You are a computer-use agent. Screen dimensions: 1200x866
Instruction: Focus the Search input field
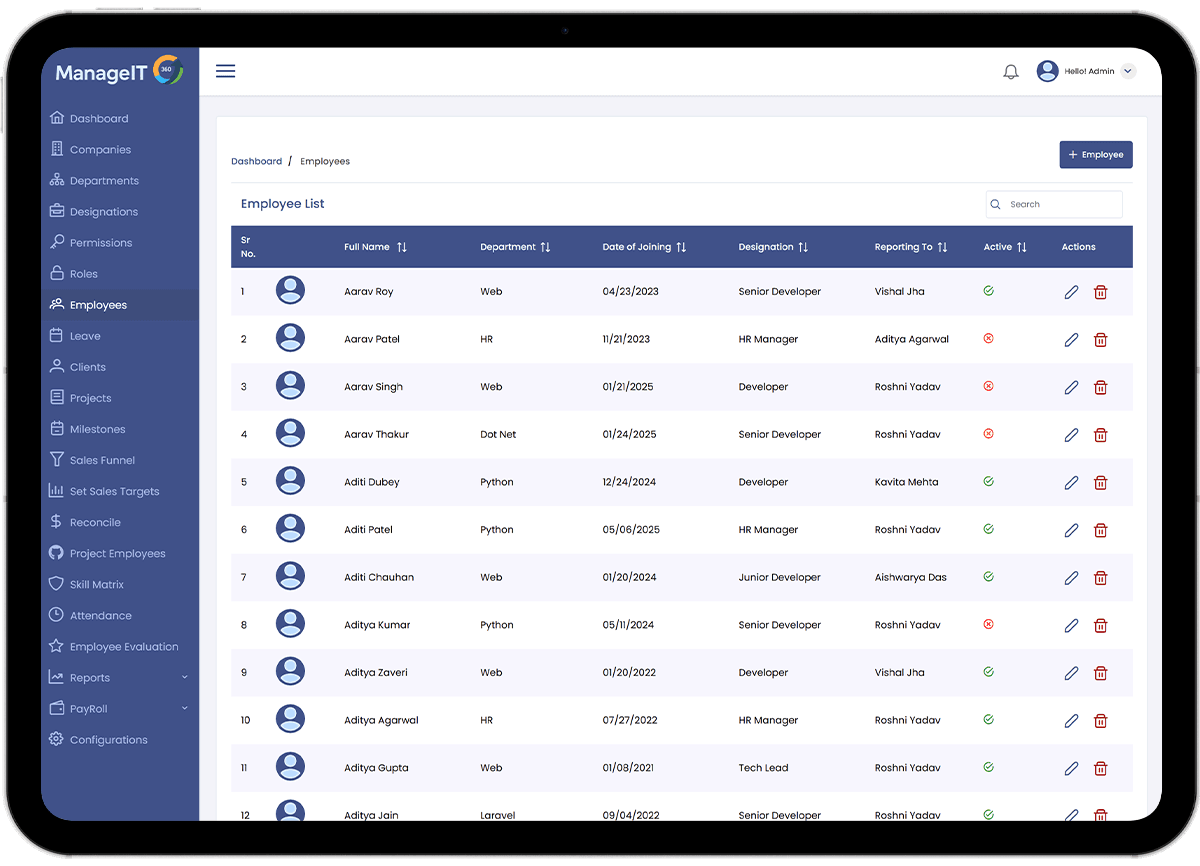[x=1054, y=204]
